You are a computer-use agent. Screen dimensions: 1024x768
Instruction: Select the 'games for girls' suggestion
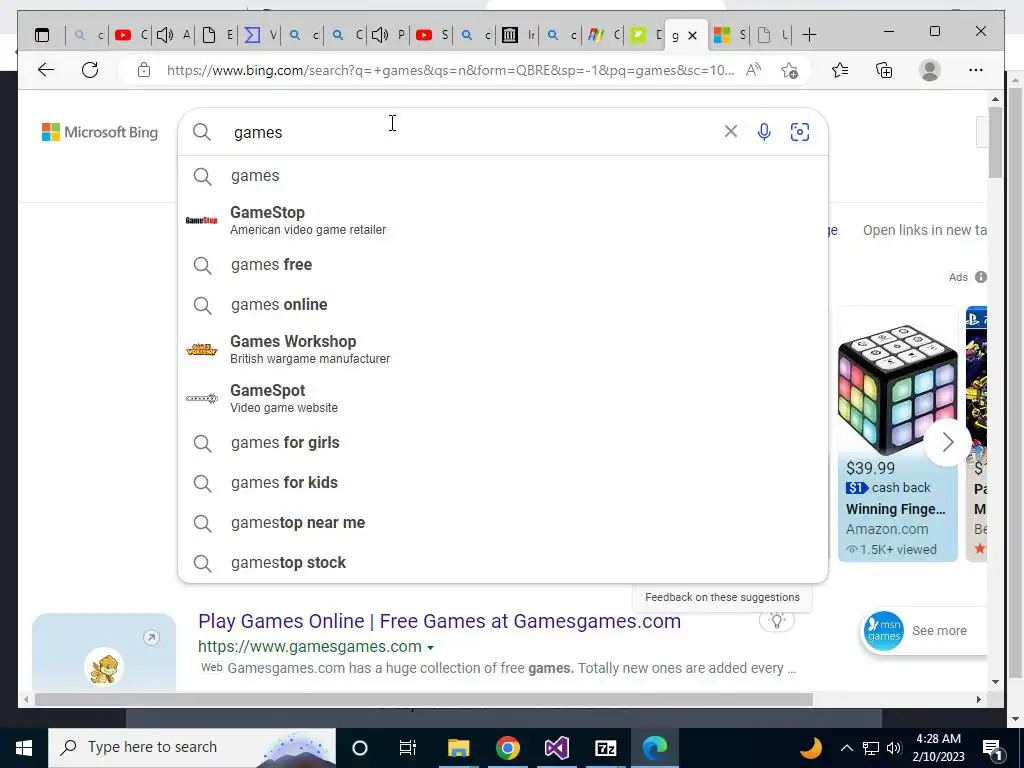503,443
